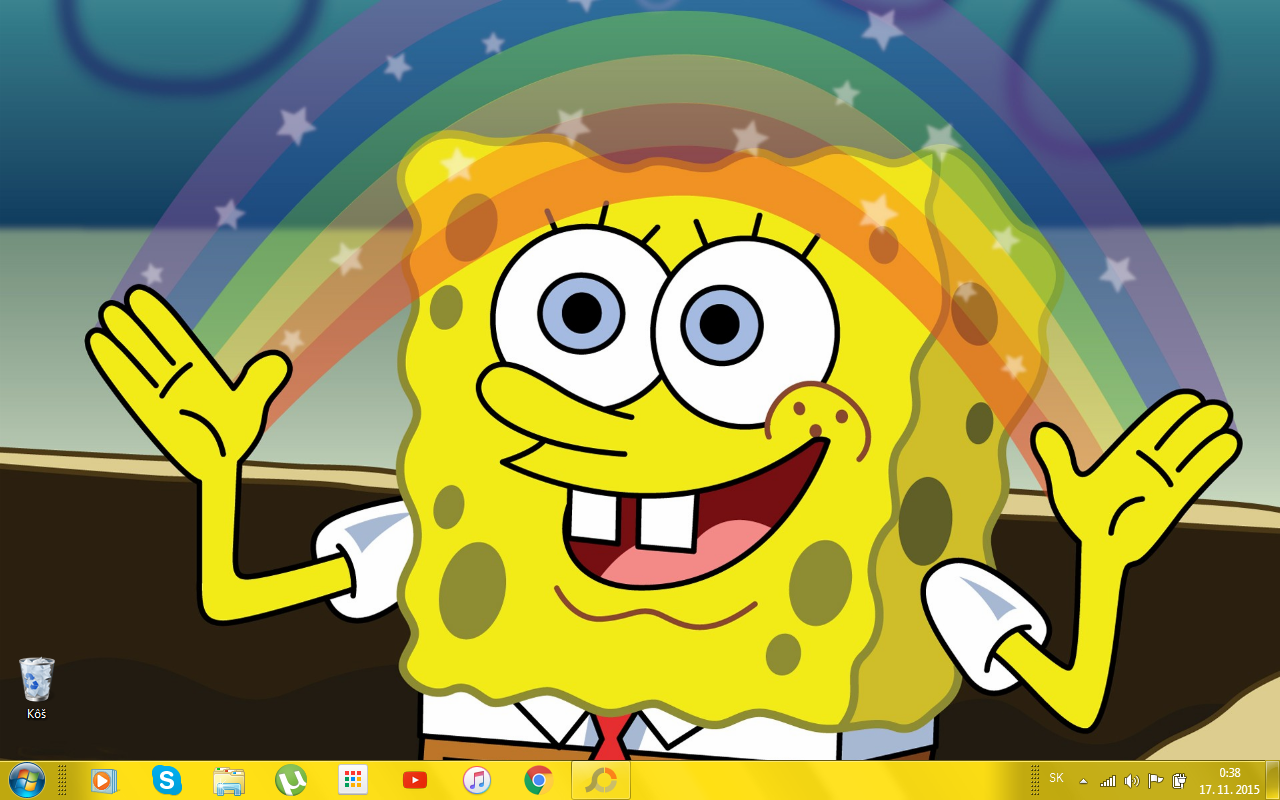Screen dimensions: 1280x800
Task: Click the power plug battery icon
Action: point(1179,781)
